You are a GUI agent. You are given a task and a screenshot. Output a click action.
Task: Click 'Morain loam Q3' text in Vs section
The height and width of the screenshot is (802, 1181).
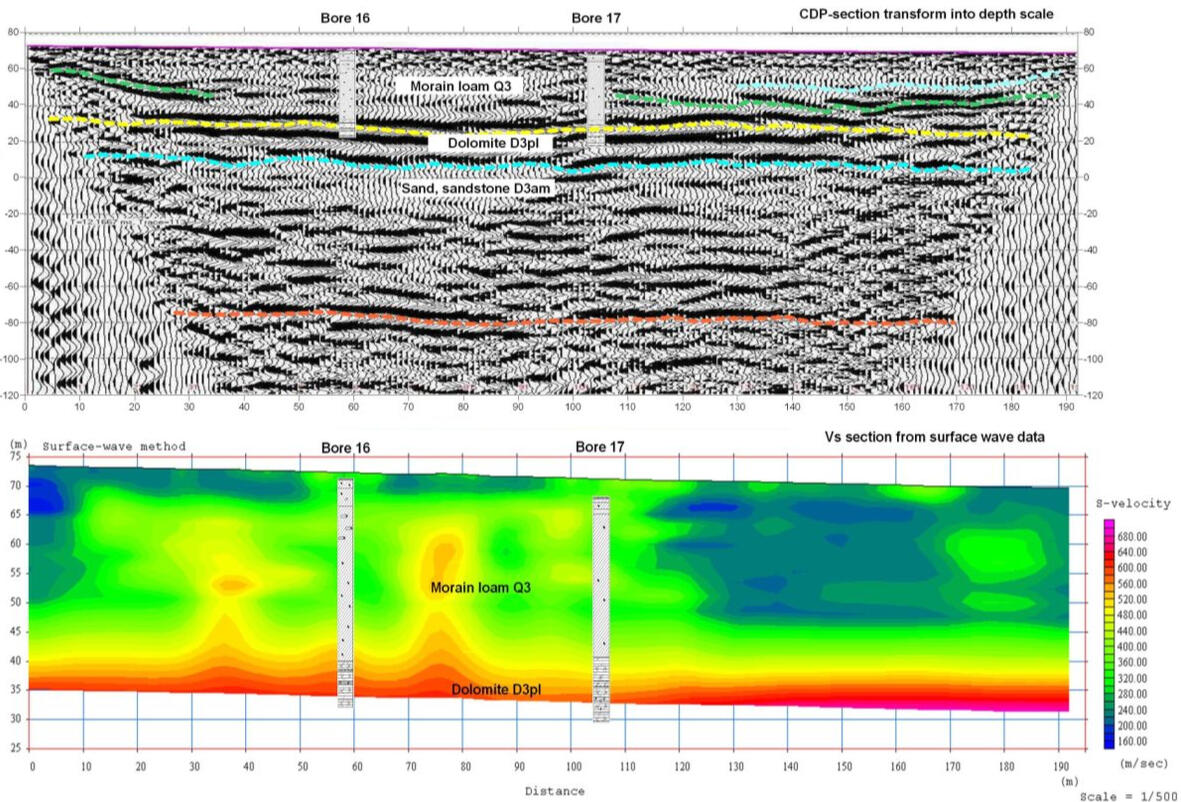tap(480, 588)
